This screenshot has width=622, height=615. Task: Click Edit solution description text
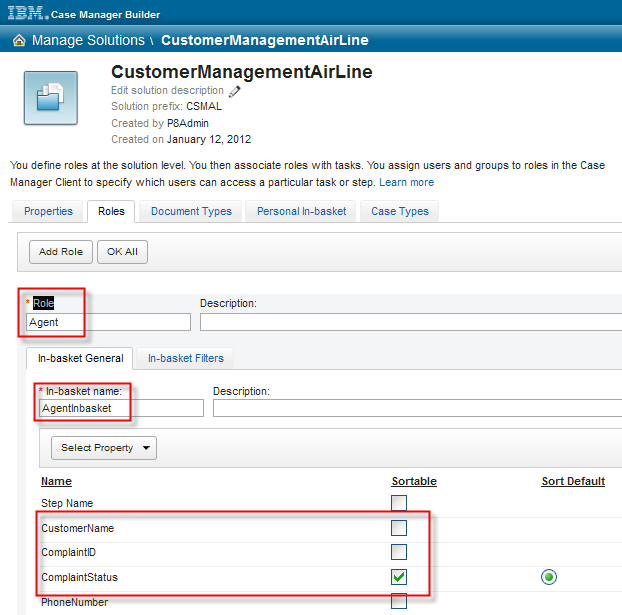[167, 90]
